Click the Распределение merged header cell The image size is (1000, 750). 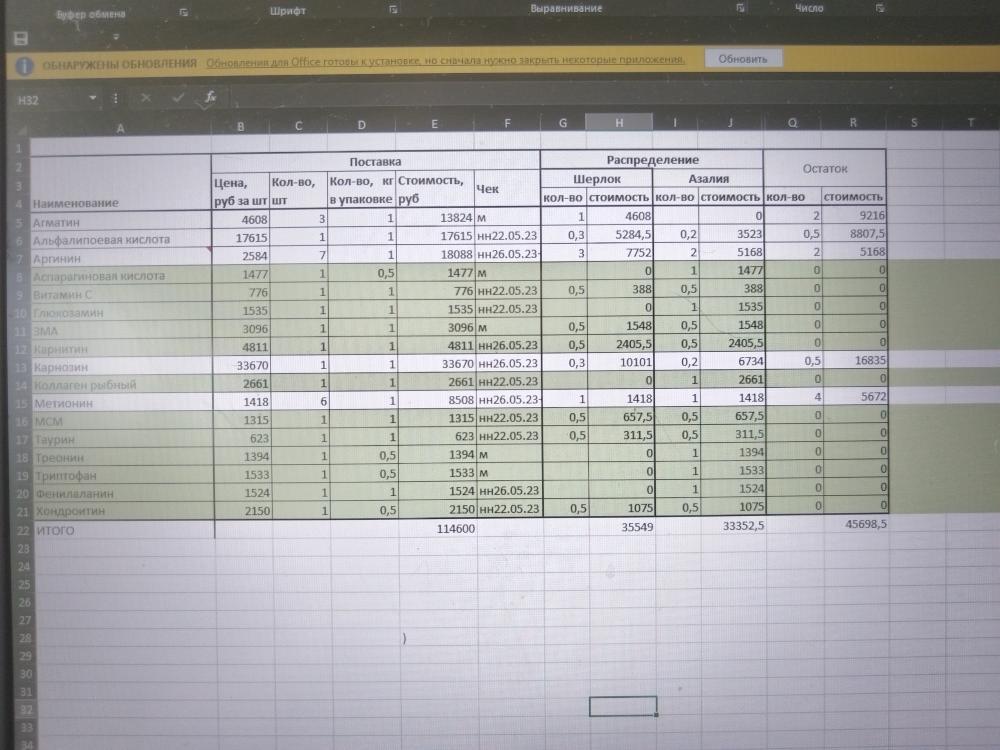pyautogui.click(x=652, y=160)
